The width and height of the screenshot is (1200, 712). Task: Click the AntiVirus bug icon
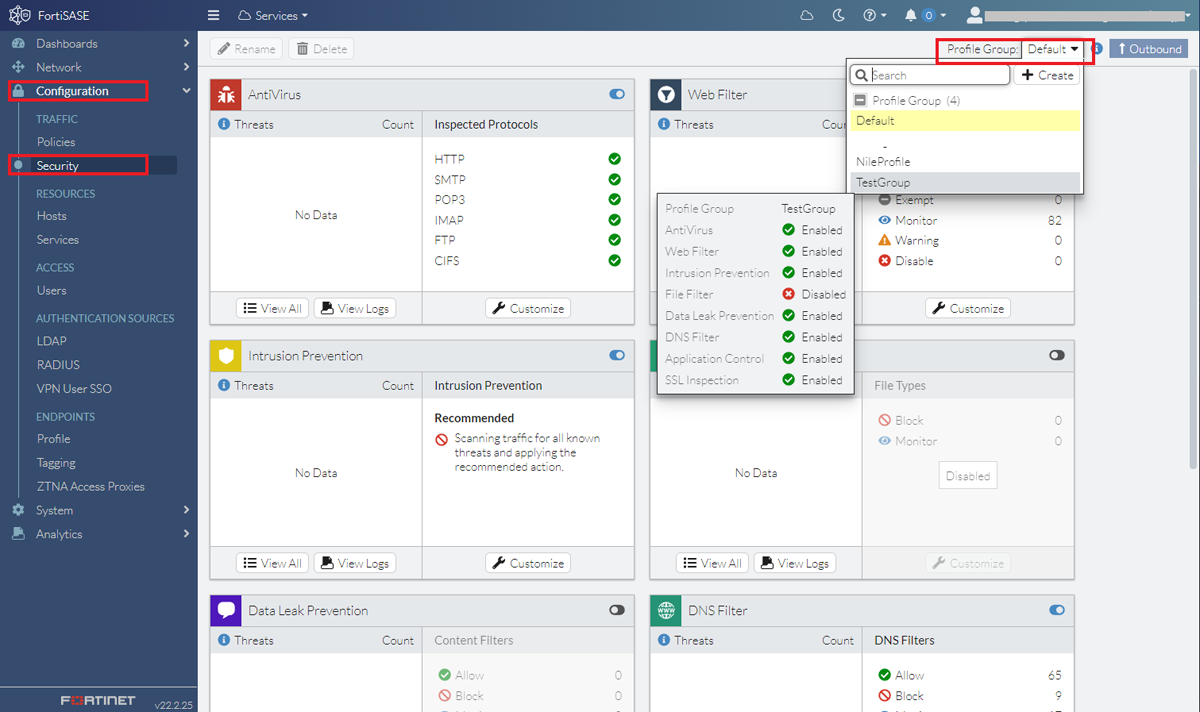[x=226, y=94]
